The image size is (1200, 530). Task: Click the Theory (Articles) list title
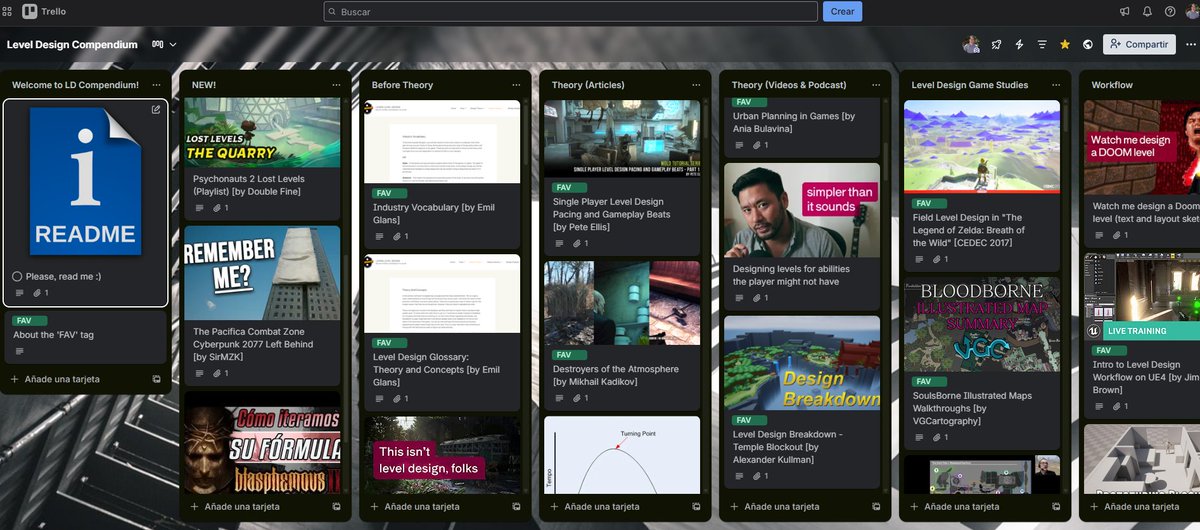[x=588, y=85]
